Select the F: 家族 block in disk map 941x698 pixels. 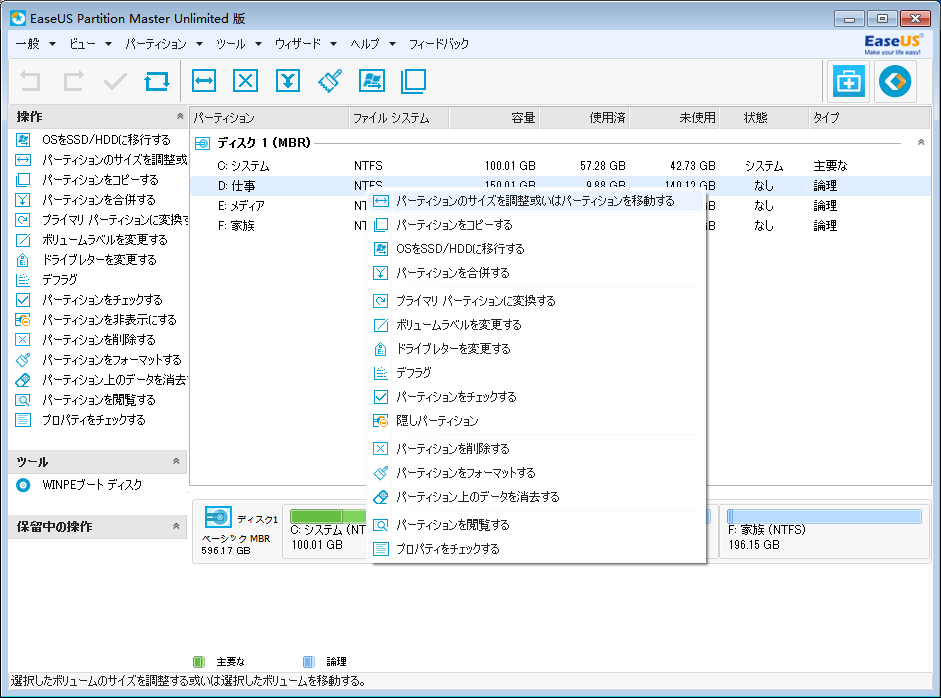[x=824, y=532]
